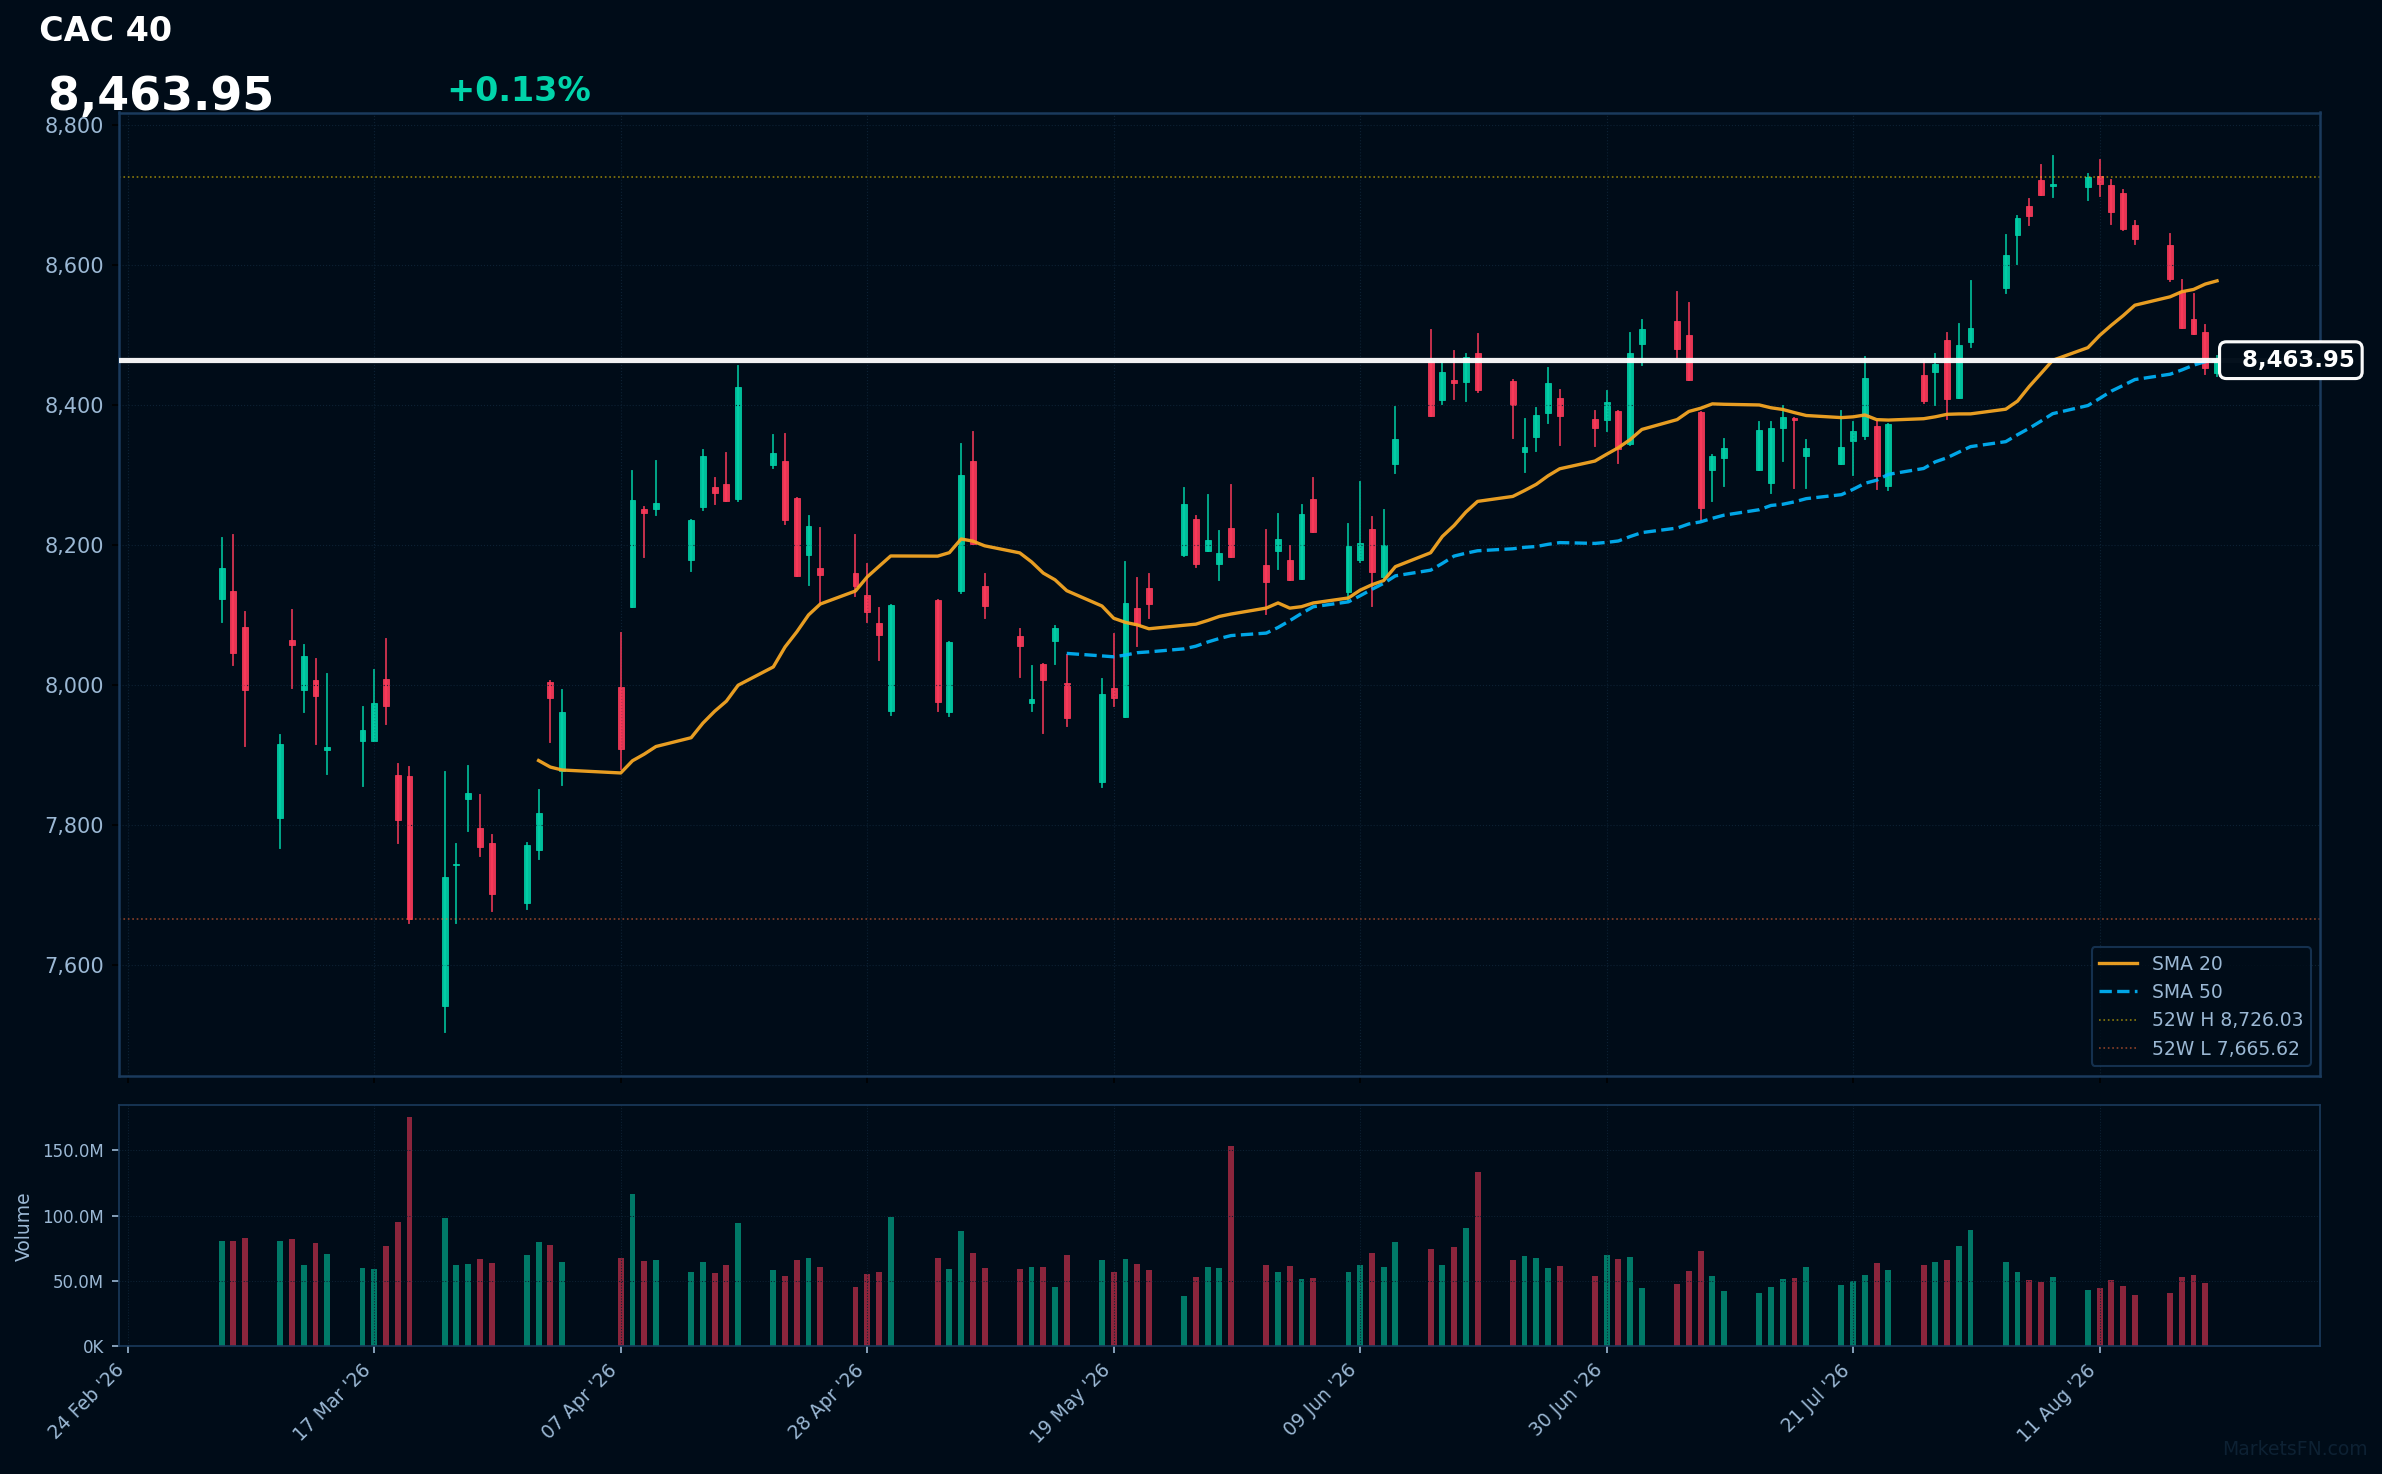Click the +0.13% change figure
This screenshot has width=2382, height=1474.
[x=519, y=90]
